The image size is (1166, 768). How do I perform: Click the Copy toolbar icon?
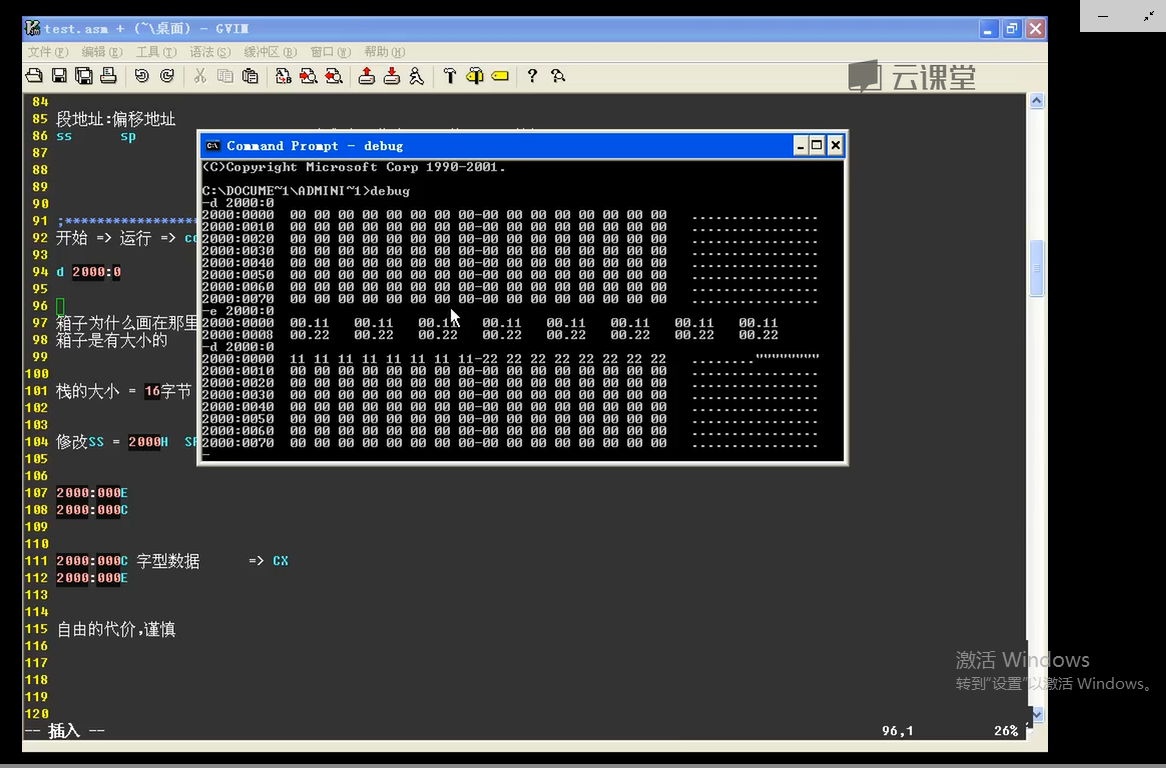click(225, 76)
